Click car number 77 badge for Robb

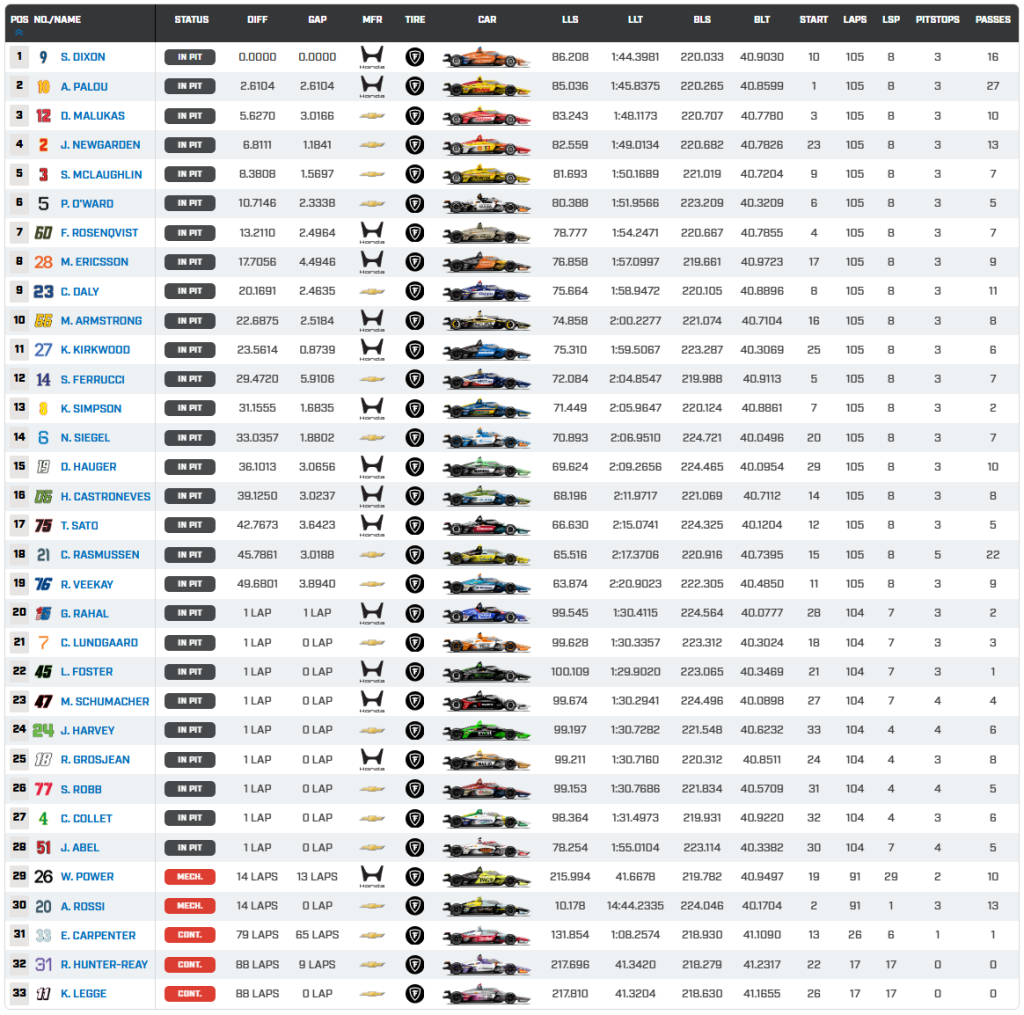click(43, 789)
